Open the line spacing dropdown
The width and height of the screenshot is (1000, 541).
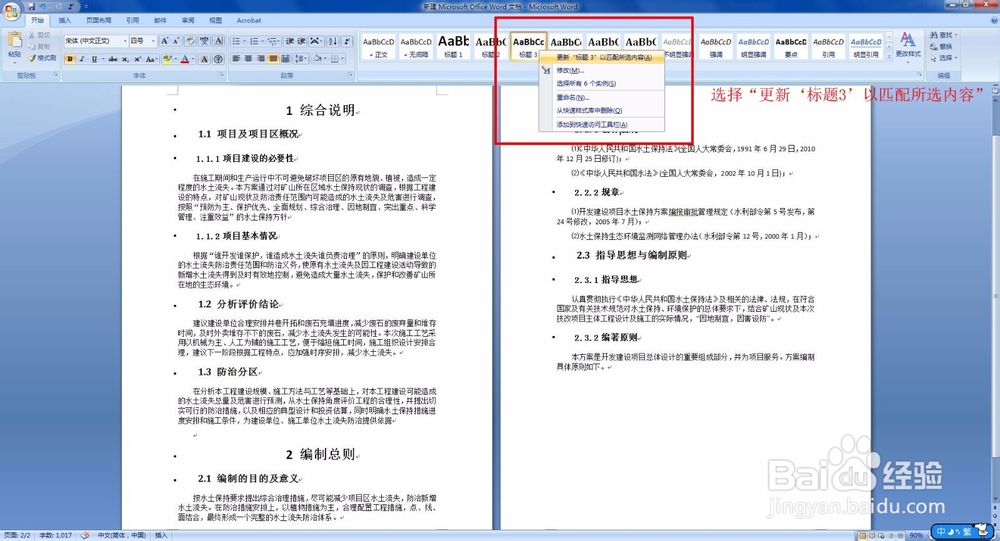click(302, 59)
